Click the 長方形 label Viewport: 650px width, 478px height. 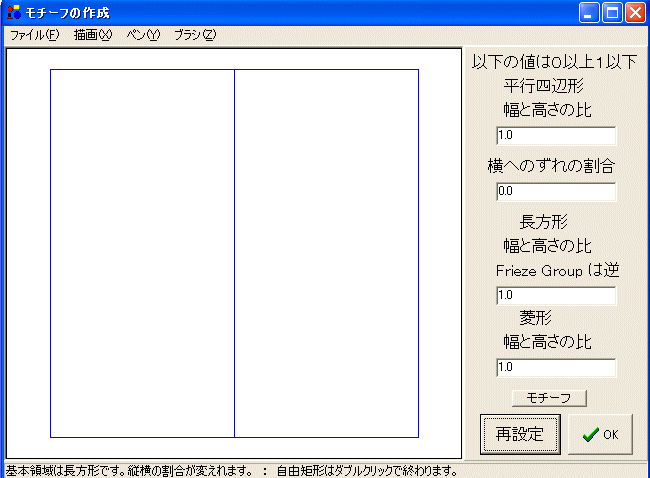tap(543, 222)
